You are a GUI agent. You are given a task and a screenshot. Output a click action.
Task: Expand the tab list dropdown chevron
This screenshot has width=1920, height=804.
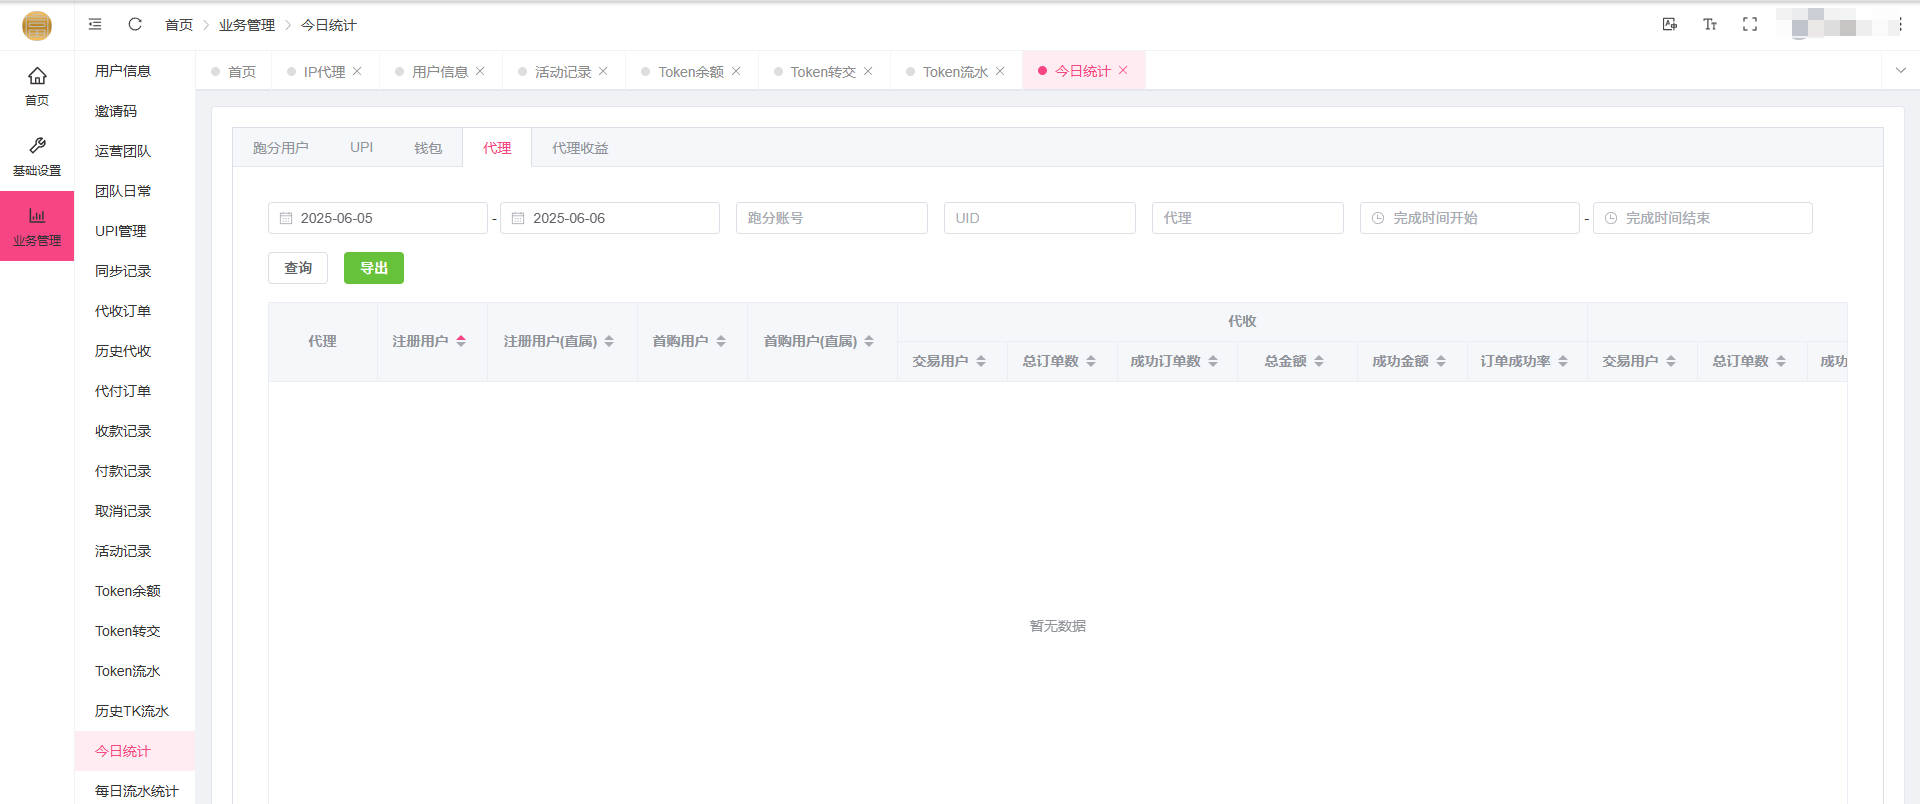[1901, 70]
